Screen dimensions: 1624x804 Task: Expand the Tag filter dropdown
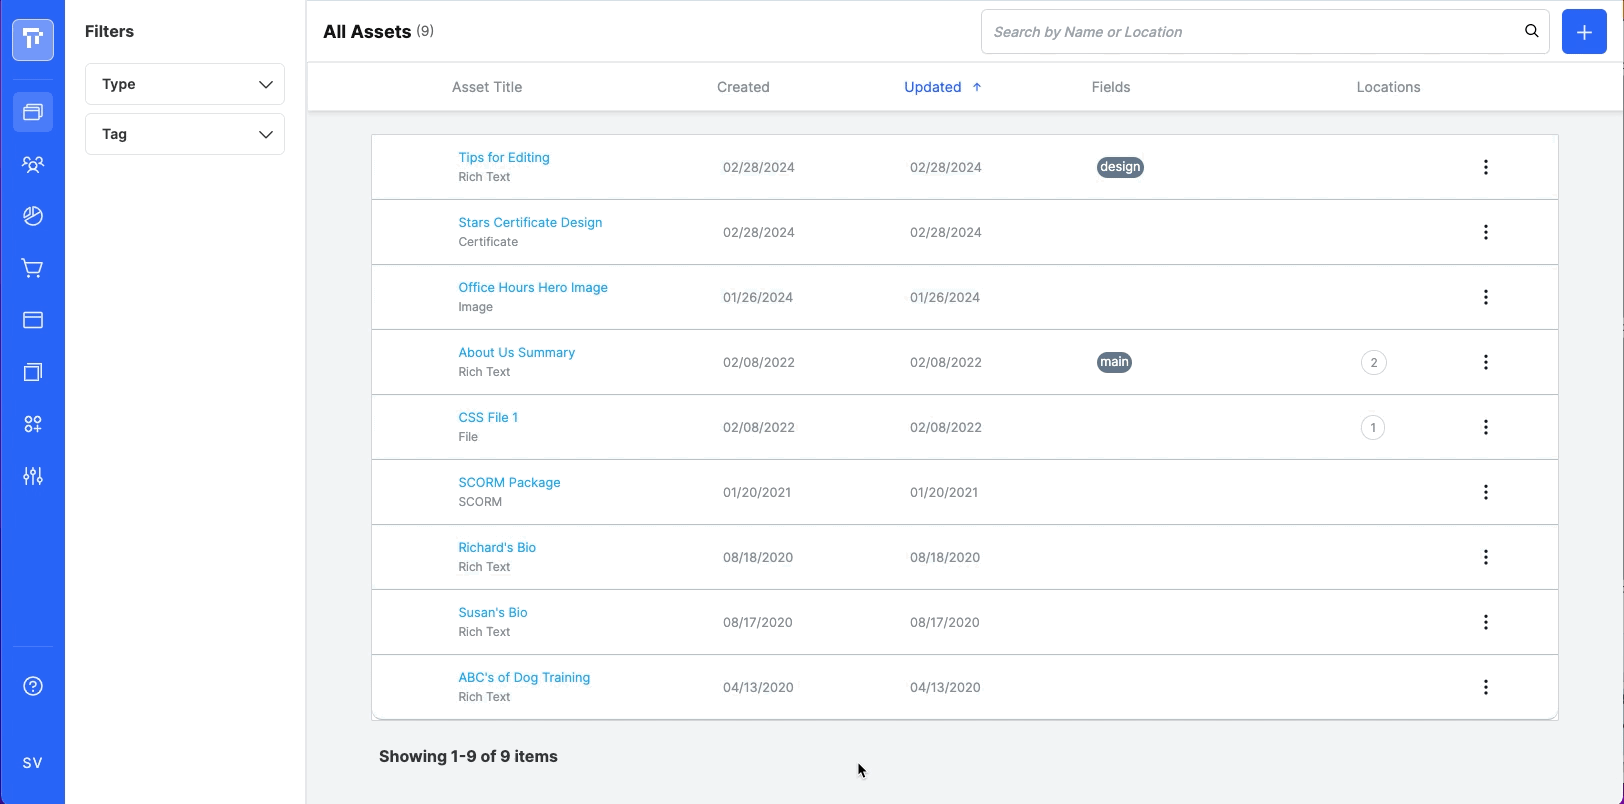tap(185, 134)
